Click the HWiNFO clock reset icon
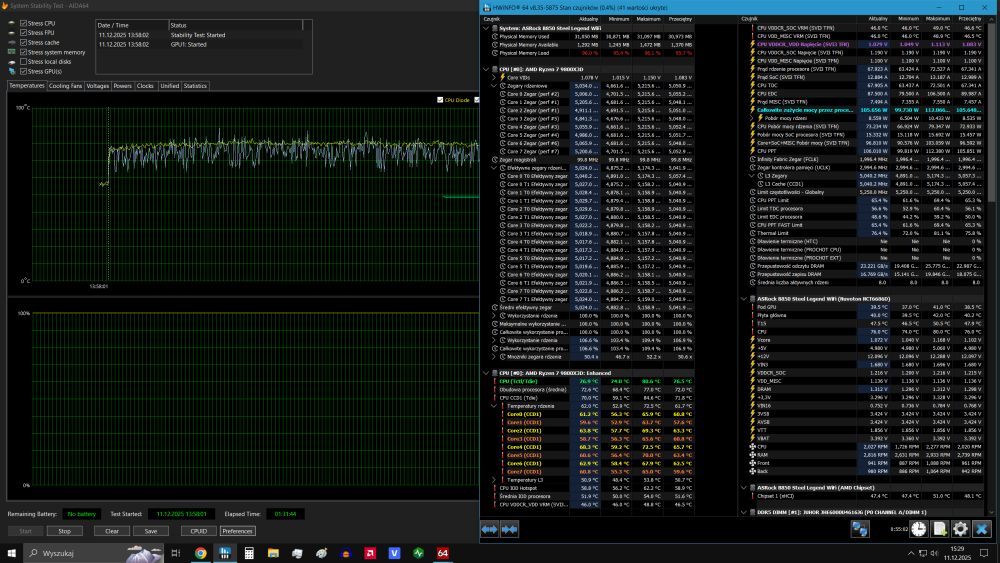Image resolution: width=1000 pixels, height=563 pixels. 917,528
